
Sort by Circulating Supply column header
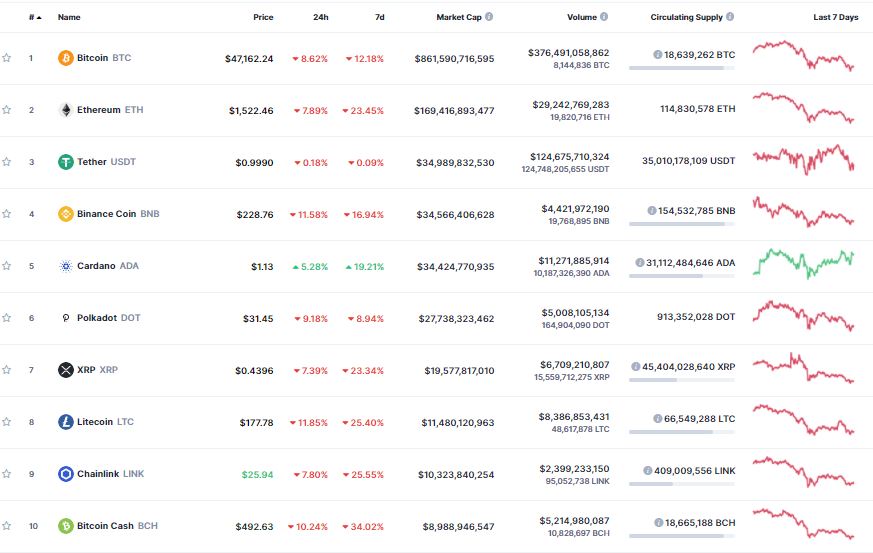coord(686,17)
